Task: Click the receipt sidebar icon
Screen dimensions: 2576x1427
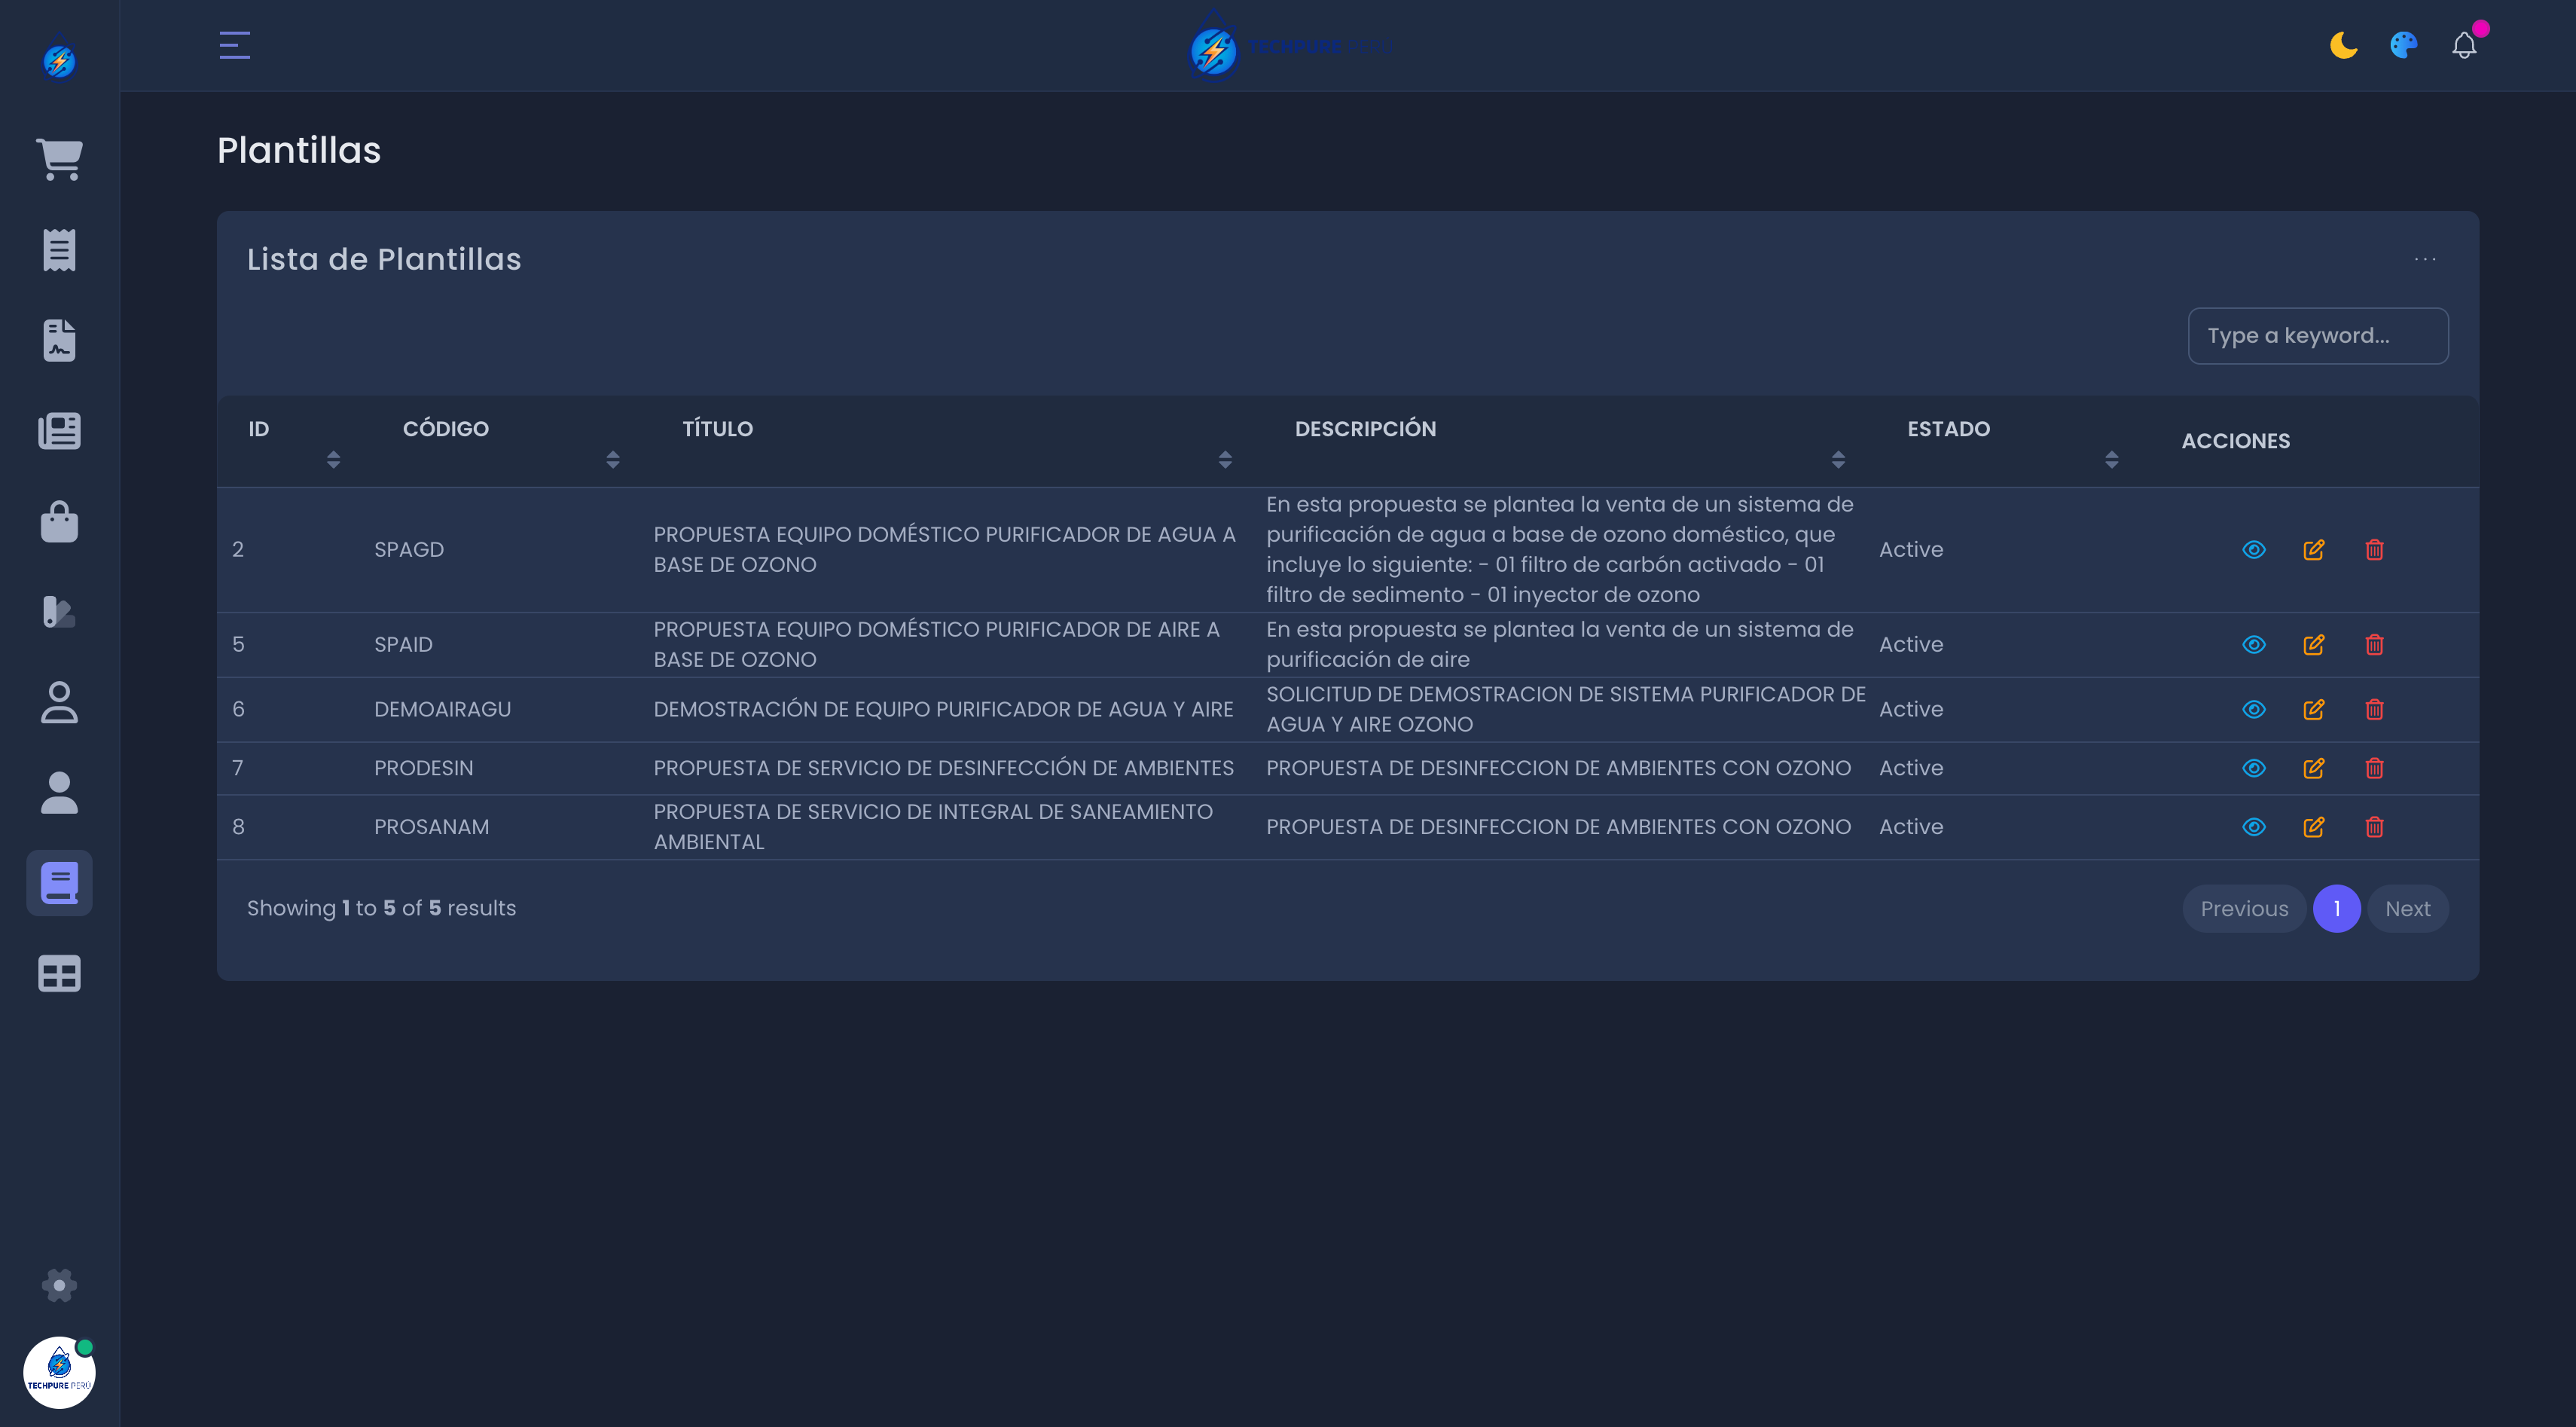Action: point(59,249)
